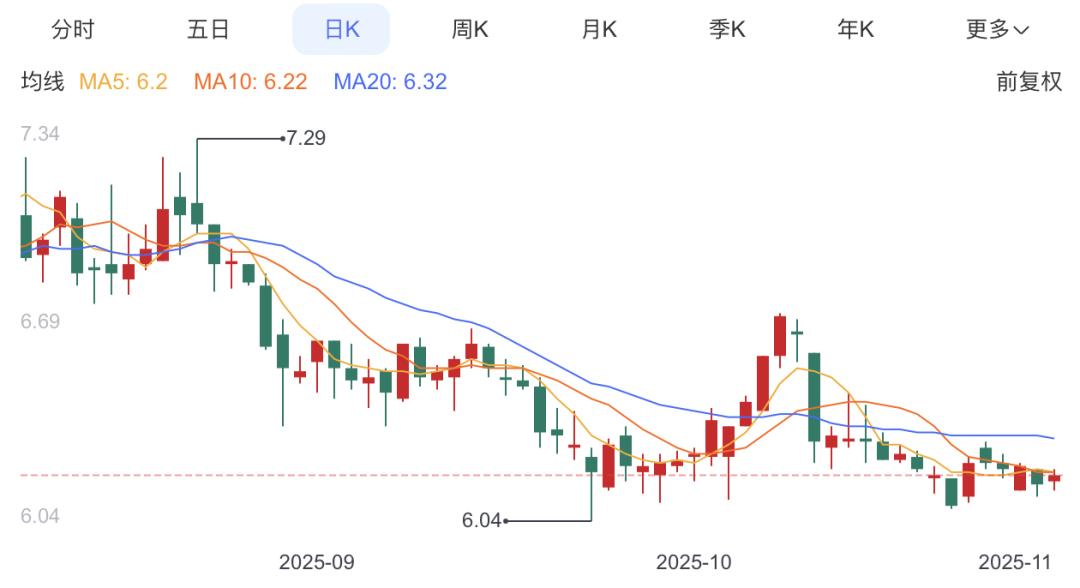Click the 2025-10 date axis label
Viewport: 1080px width, 588px height.
(693, 562)
